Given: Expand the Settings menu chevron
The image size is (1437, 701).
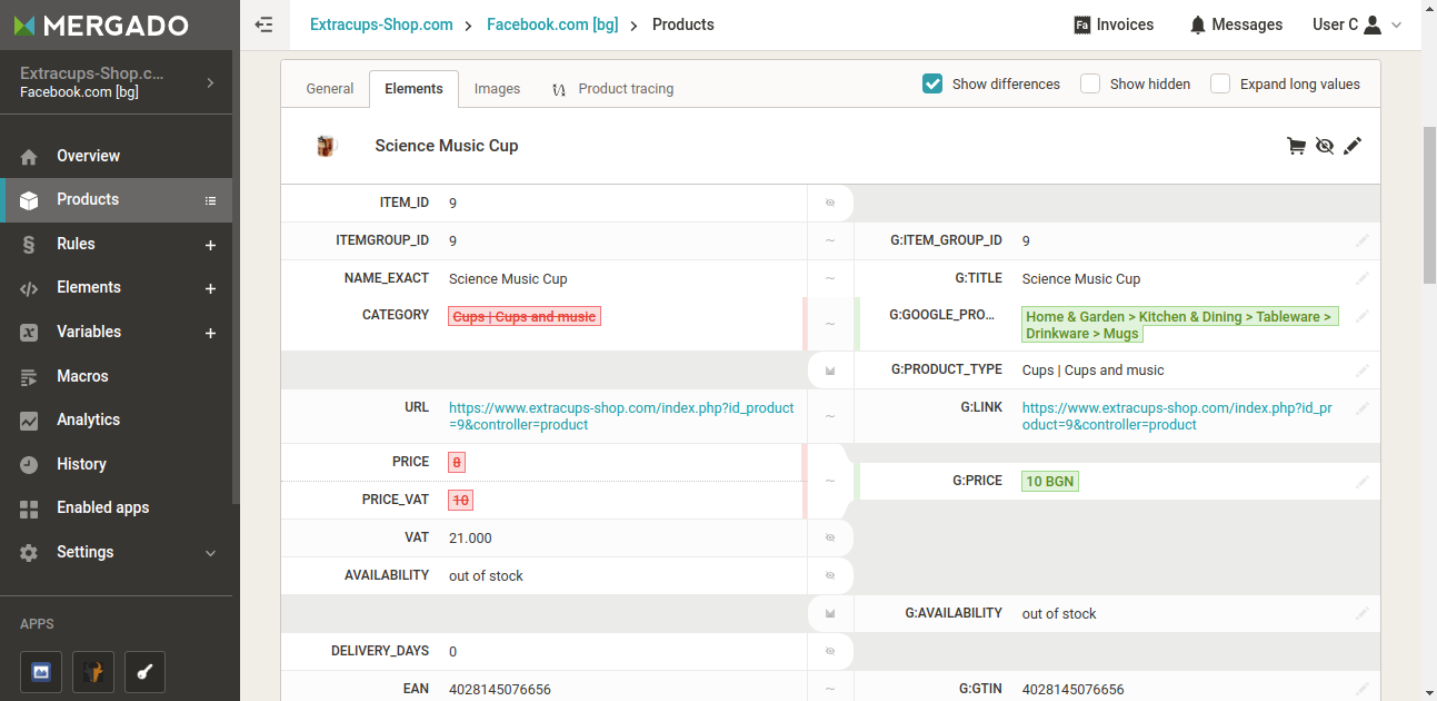Looking at the screenshot, I should [x=210, y=552].
